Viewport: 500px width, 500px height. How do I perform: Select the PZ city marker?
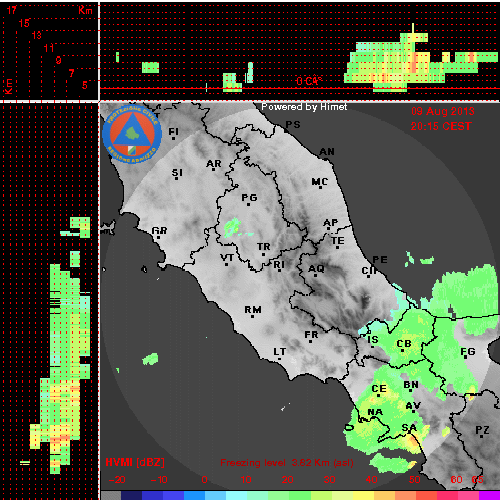pyautogui.click(x=482, y=431)
